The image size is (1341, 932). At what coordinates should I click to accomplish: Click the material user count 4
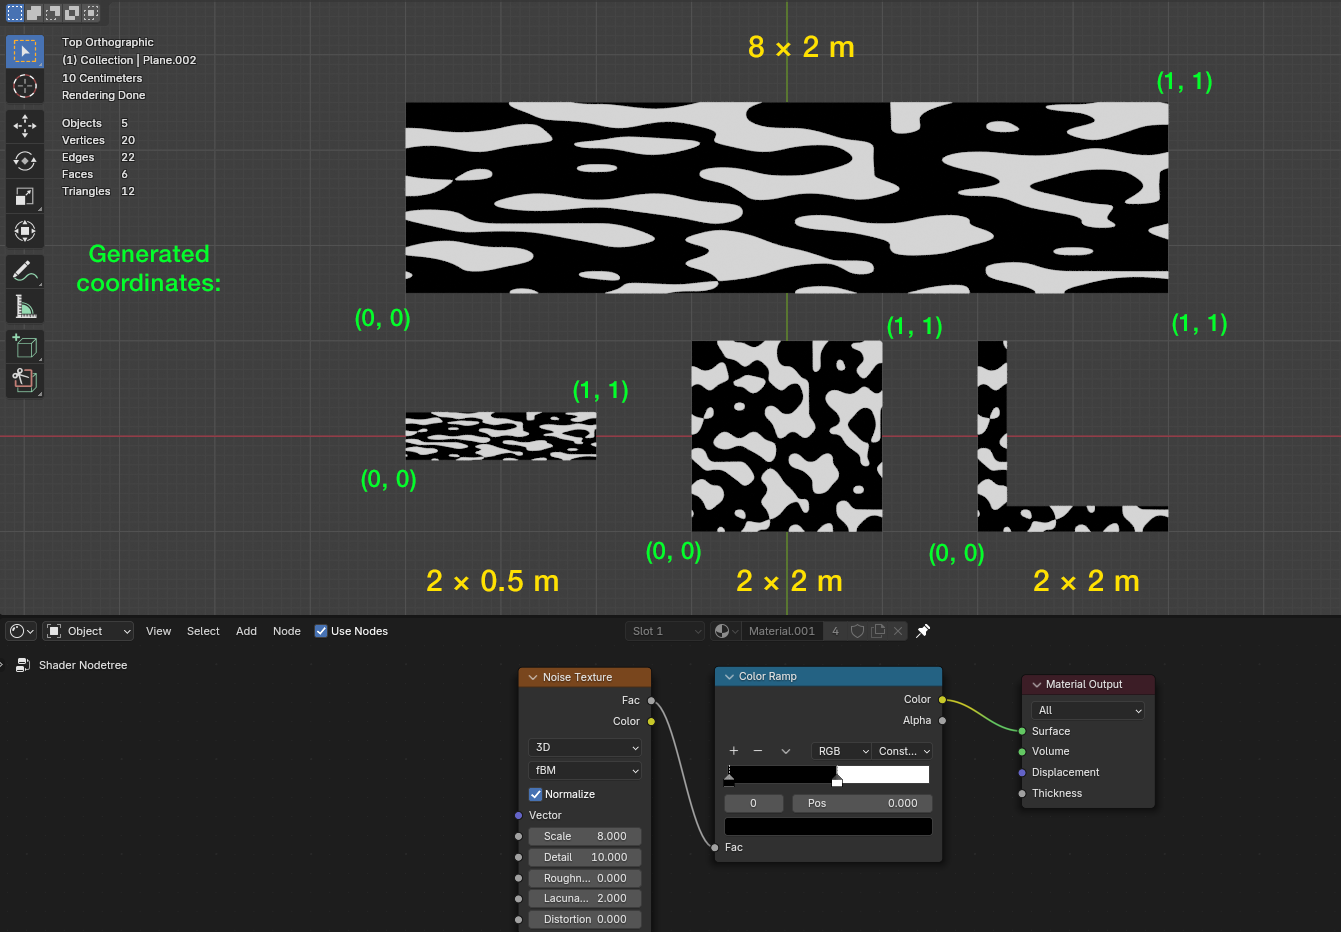(x=835, y=631)
